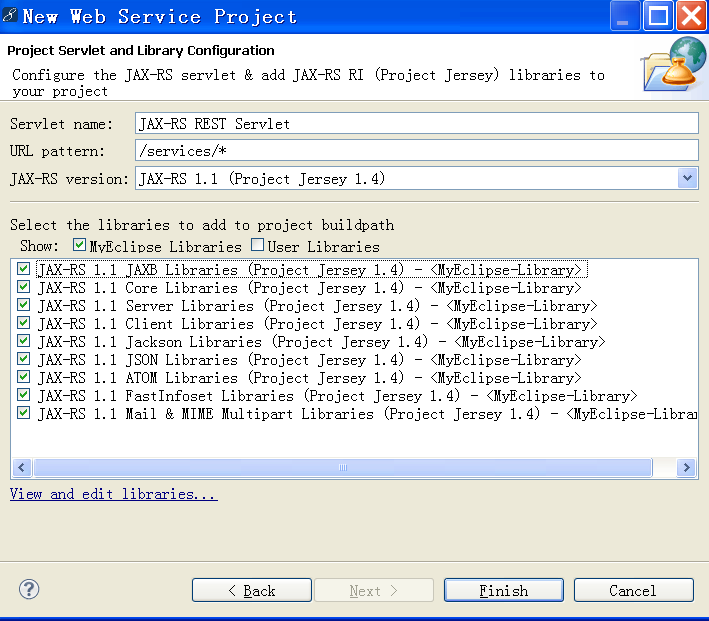This screenshot has height=621, width=709.
Task: Select JAX-RS 1.1 Server Libraries row text
Action: point(317,306)
